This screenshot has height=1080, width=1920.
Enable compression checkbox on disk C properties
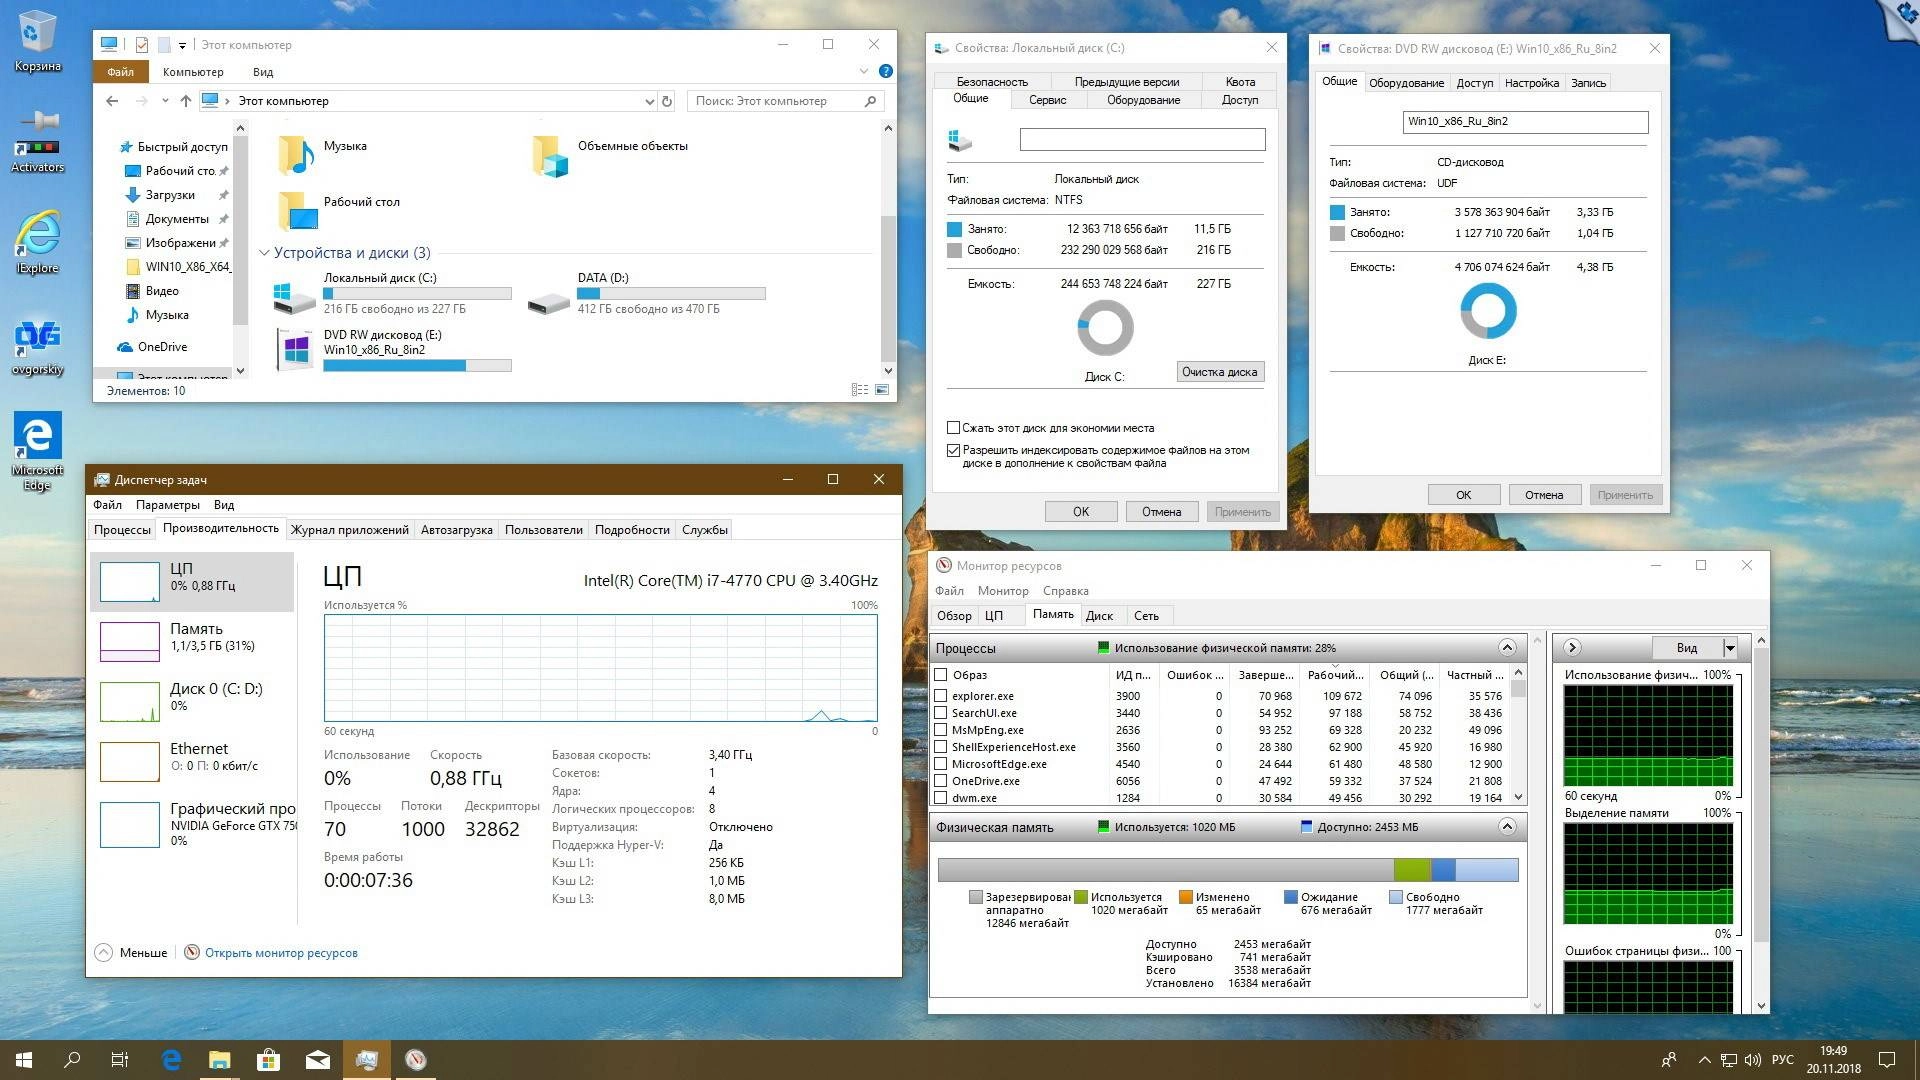point(954,427)
